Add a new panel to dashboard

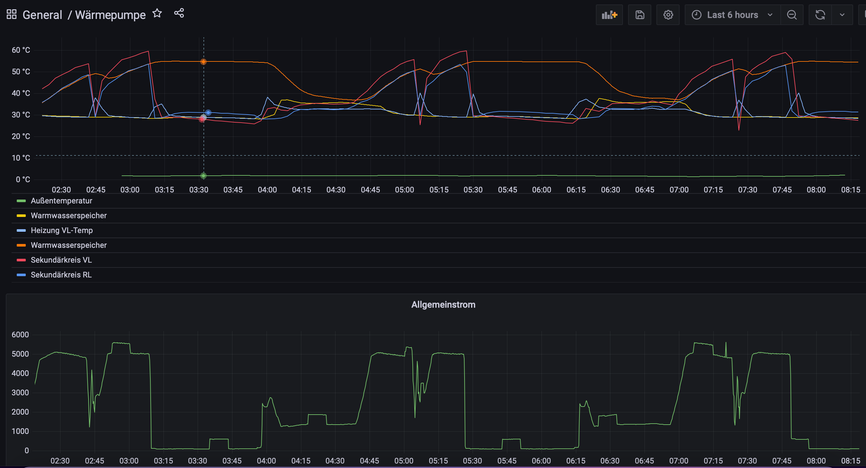(609, 15)
